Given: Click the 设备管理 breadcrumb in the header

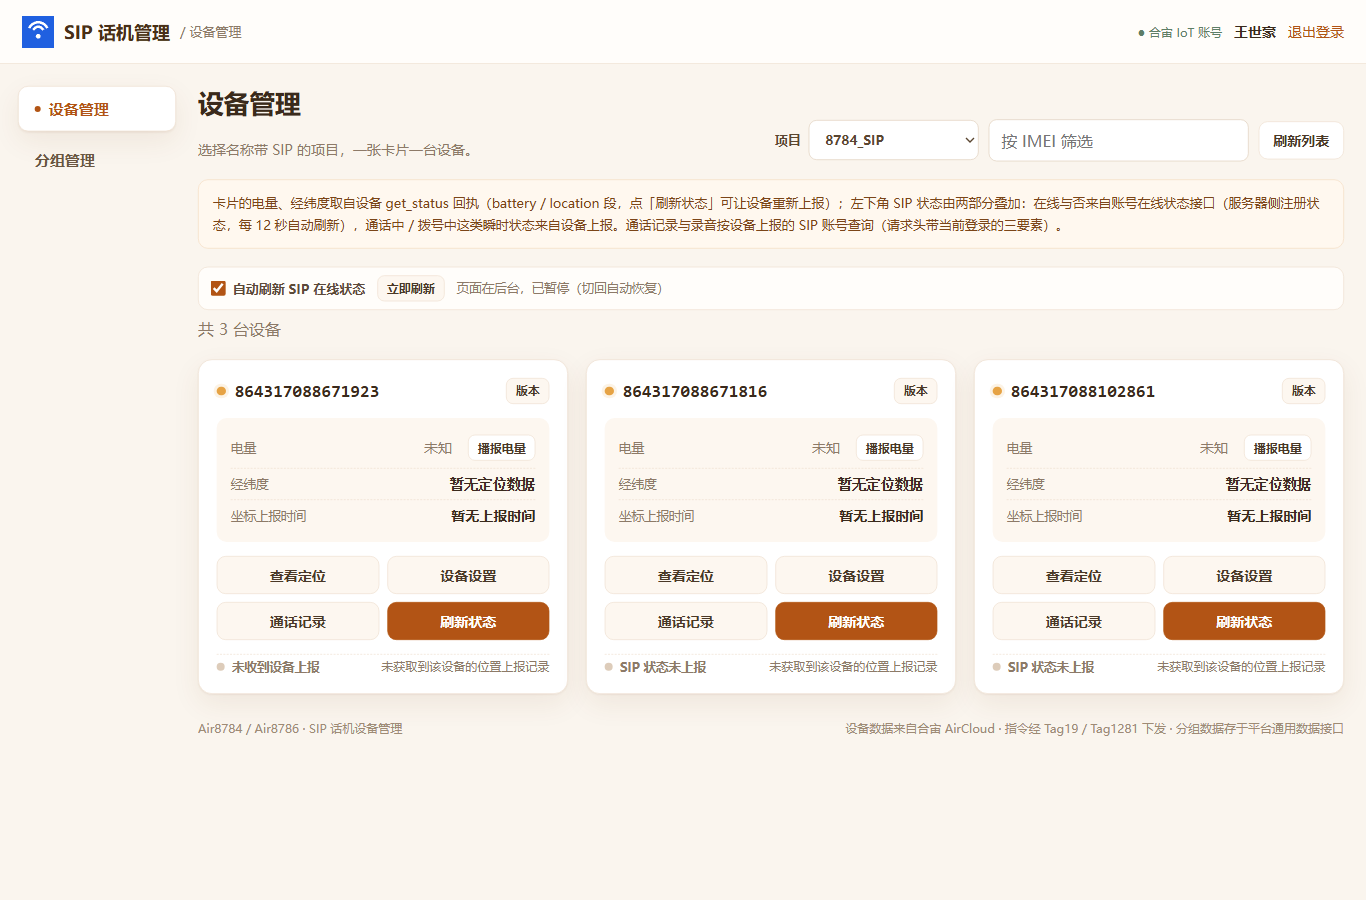Looking at the screenshot, I should tap(216, 32).
